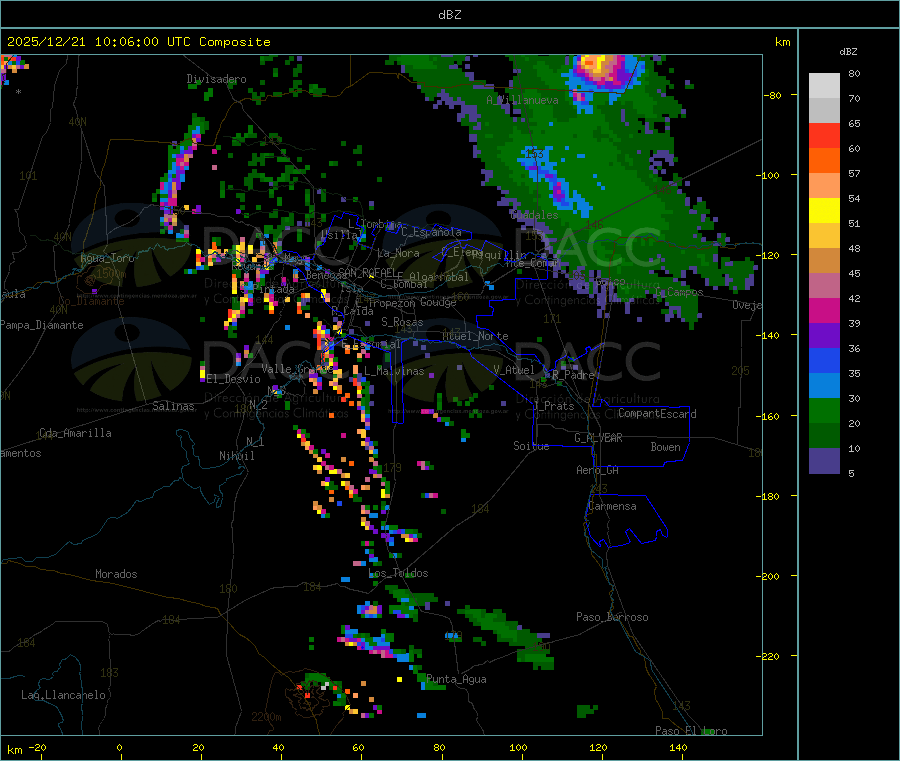Click the timestamp 2025/12/21 10:06:00 UTC Composite
900x761 pixels.
click(138, 42)
